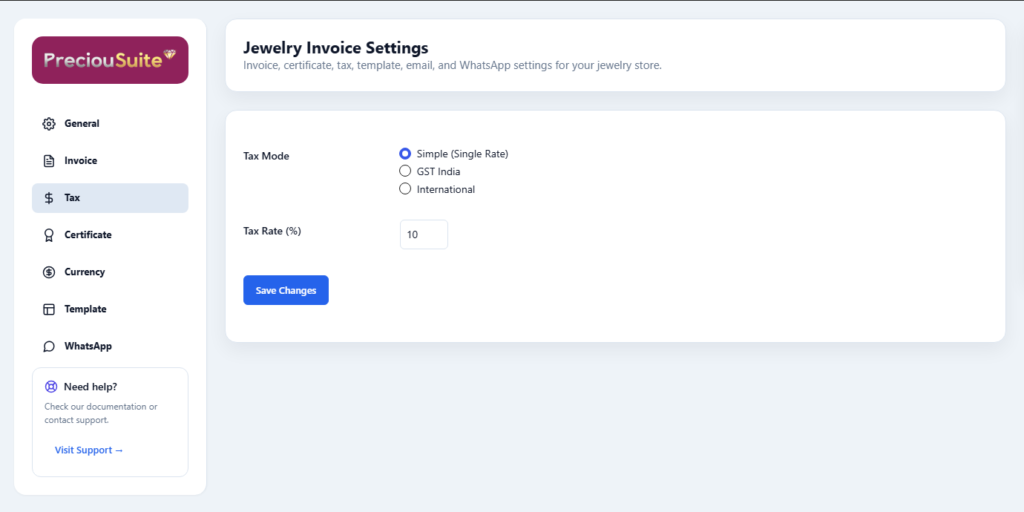Switch to the Invoice tab
Viewport: 1024px width, 512px height.
tap(110, 161)
